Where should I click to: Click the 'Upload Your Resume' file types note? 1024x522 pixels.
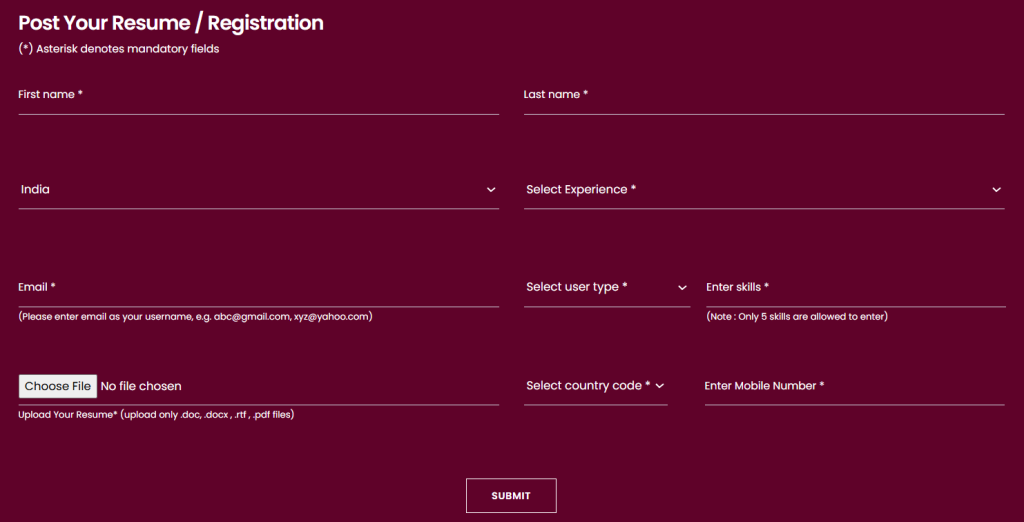(x=156, y=415)
